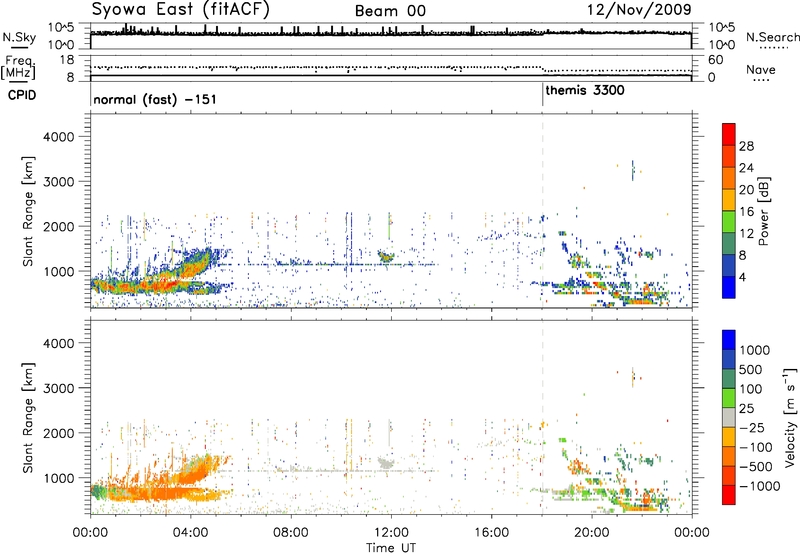Click the '12:00' time axis tick

click(391, 533)
